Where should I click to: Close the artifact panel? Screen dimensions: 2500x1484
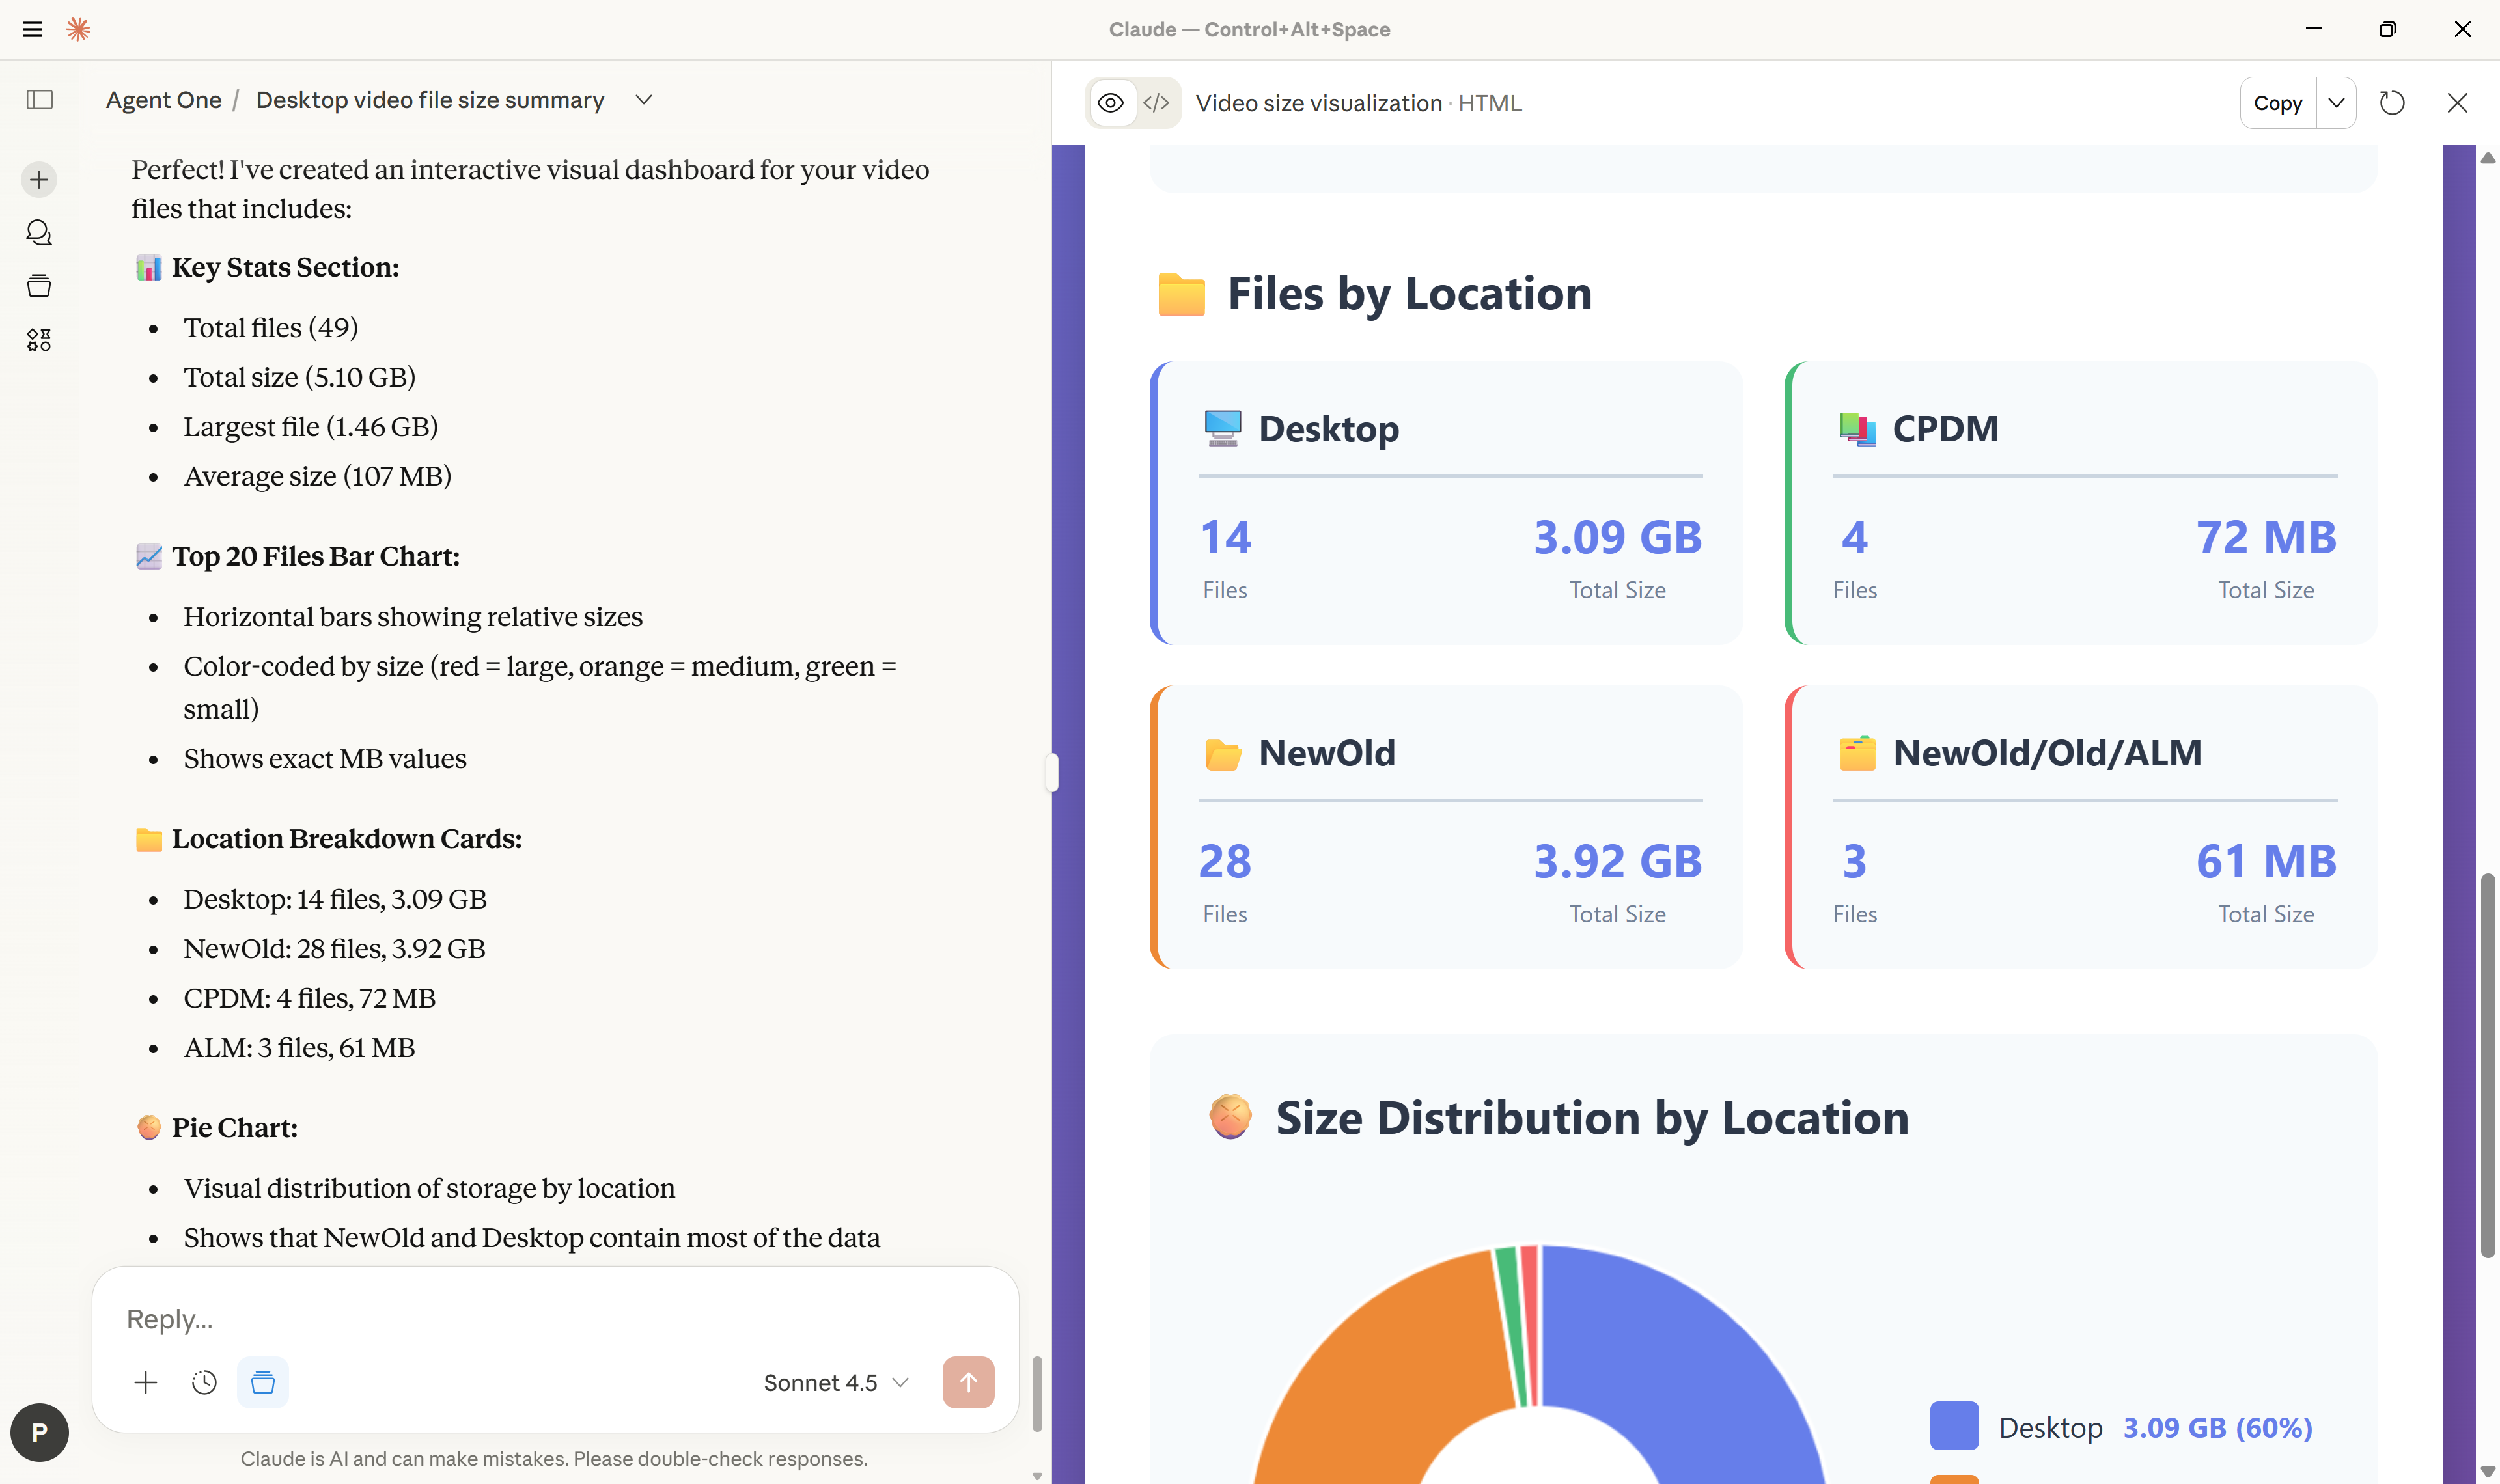pos(2457,103)
